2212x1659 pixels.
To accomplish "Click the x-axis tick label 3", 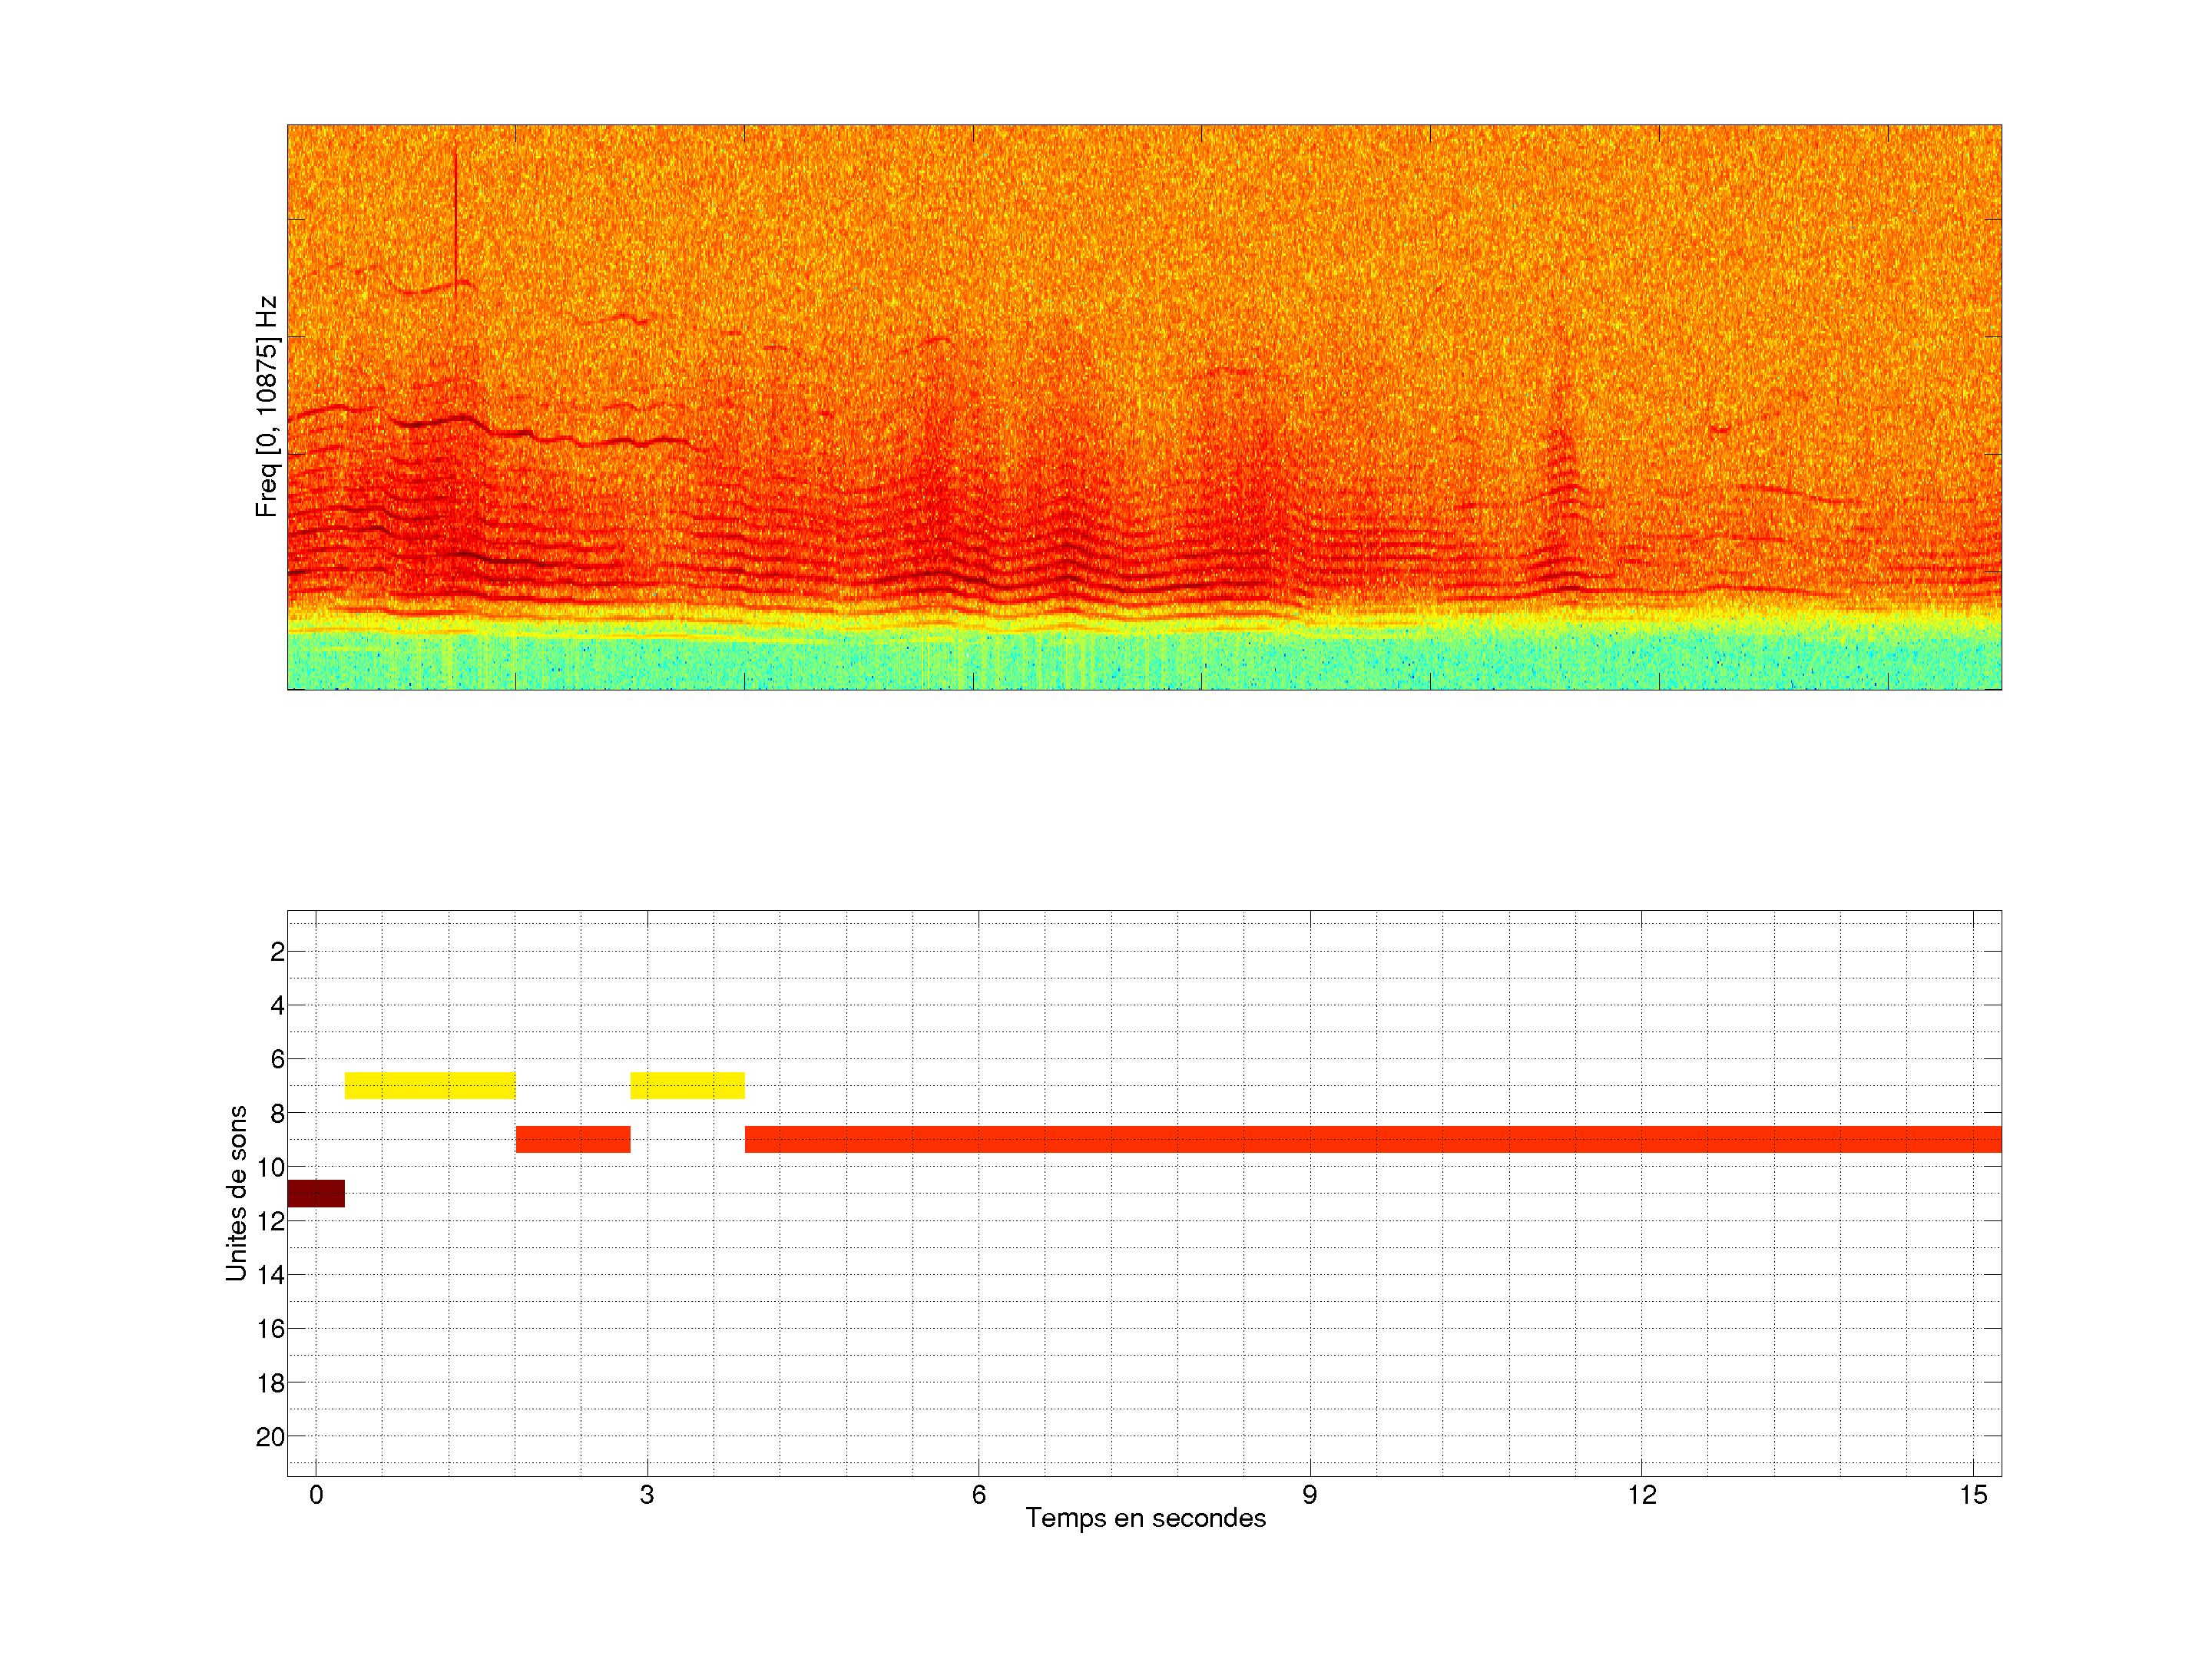I will [x=647, y=1495].
